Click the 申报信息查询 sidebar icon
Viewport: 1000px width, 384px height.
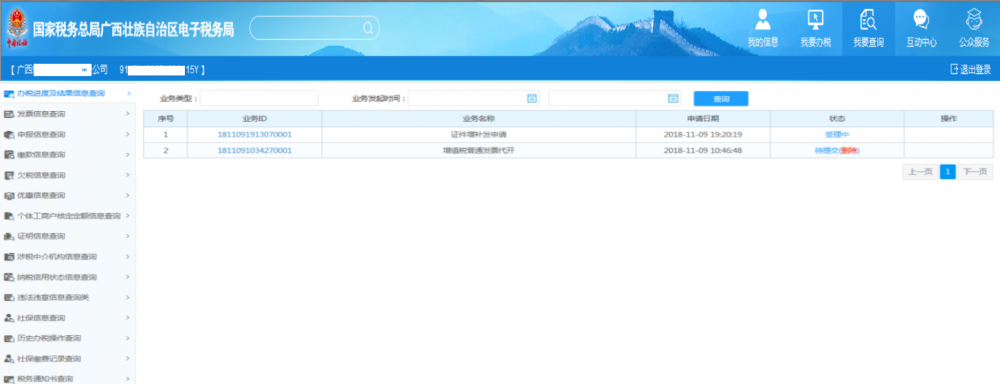(x=9, y=135)
